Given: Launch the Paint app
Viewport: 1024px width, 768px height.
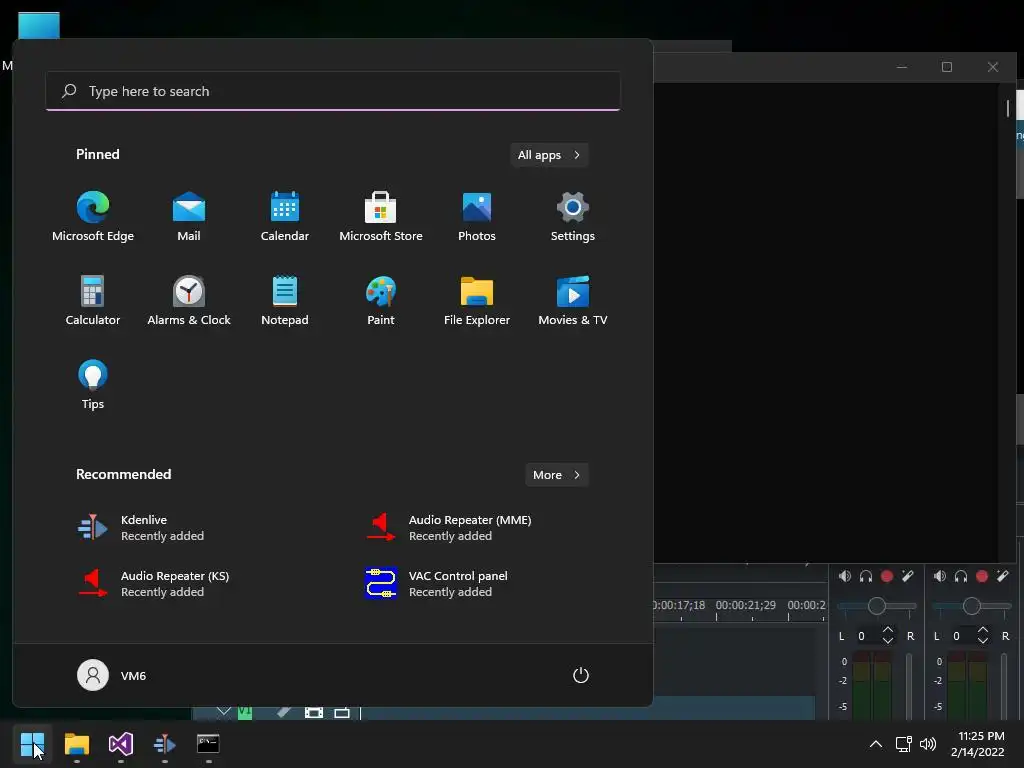Looking at the screenshot, I should [381, 300].
